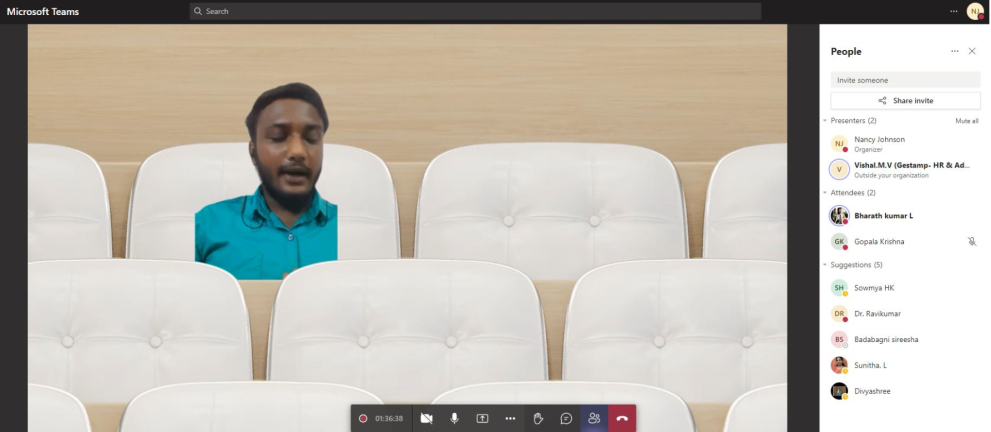Select Nancy Johnson in presenters
This screenshot has width=991, height=432.
click(x=905, y=144)
